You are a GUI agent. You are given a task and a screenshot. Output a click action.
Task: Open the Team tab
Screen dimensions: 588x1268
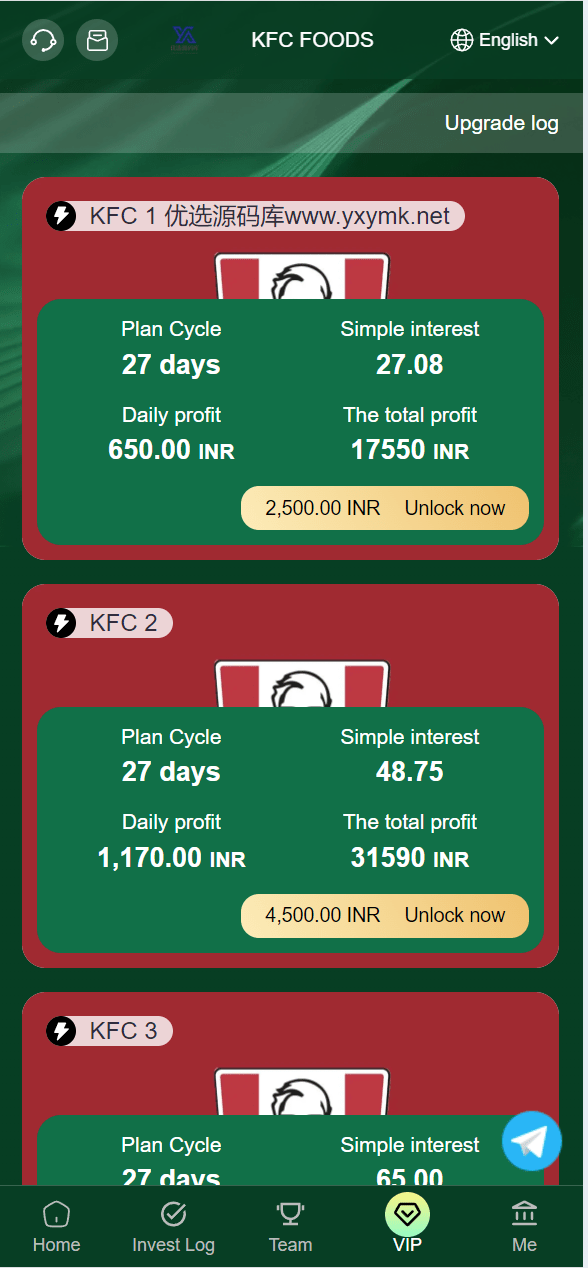[290, 1227]
